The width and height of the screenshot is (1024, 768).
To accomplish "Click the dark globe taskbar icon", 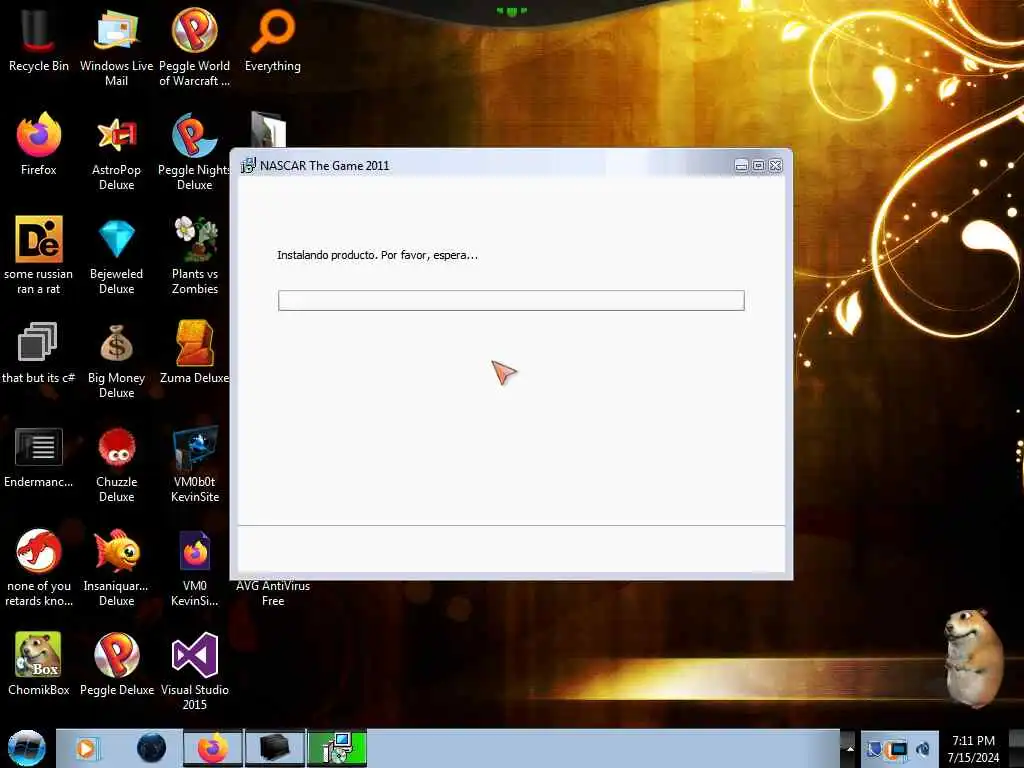I will (152, 748).
